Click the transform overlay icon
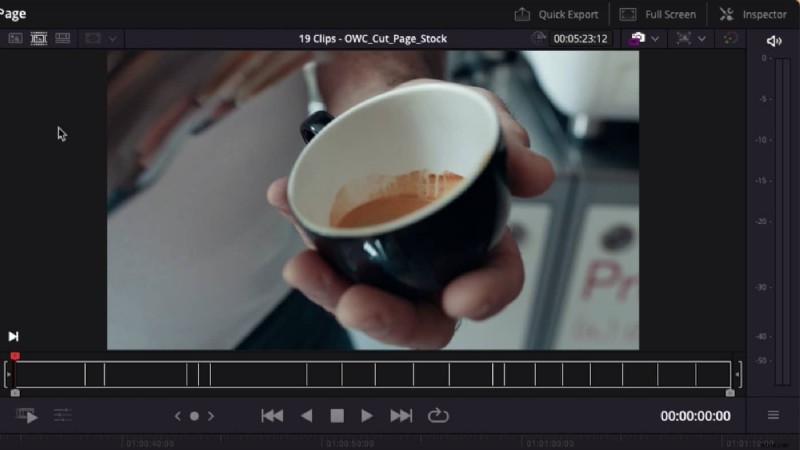Image resolution: width=800 pixels, height=450 pixels. [x=683, y=38]
